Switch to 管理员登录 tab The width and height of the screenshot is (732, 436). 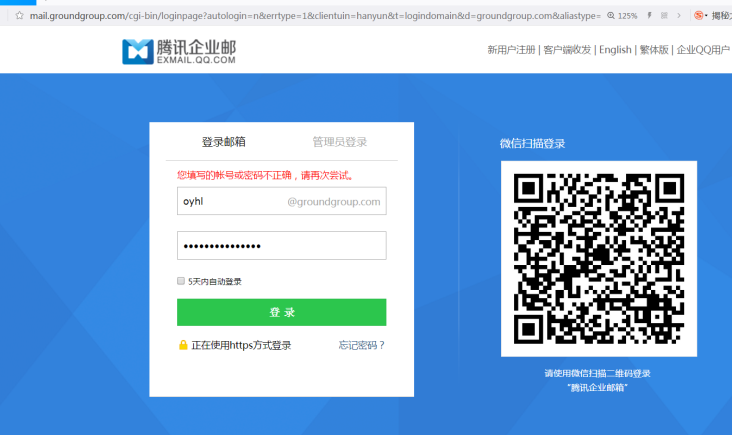(340, 142)
